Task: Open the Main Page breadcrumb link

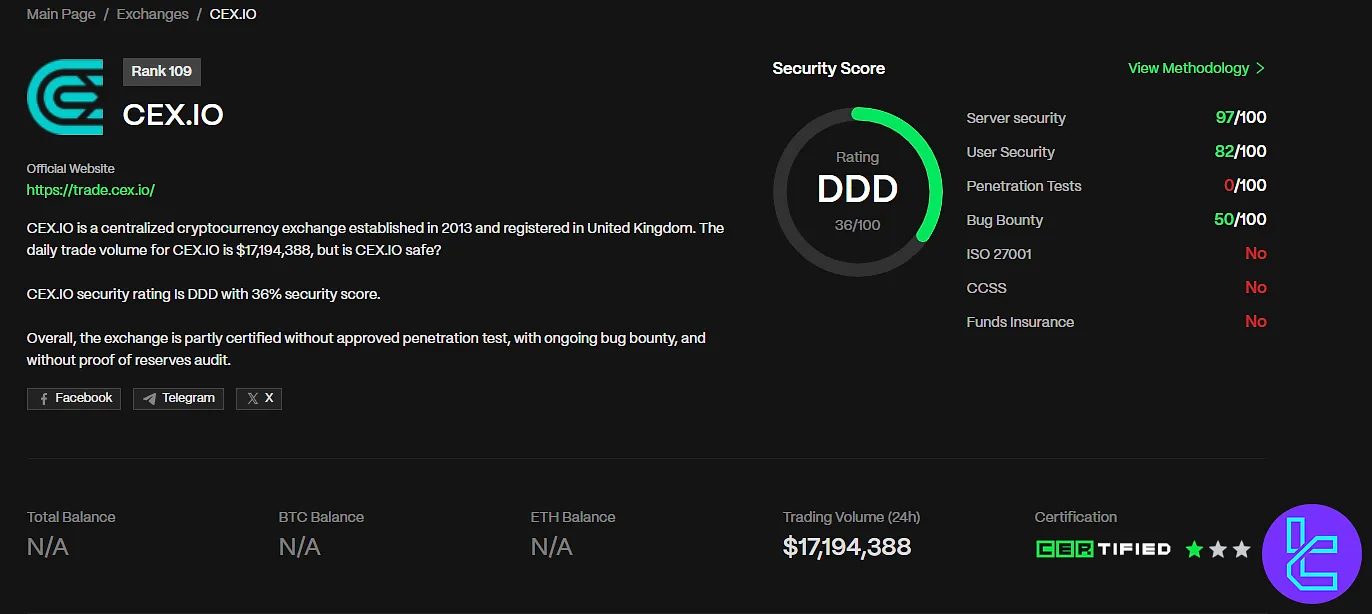Action: pos(61,14)
